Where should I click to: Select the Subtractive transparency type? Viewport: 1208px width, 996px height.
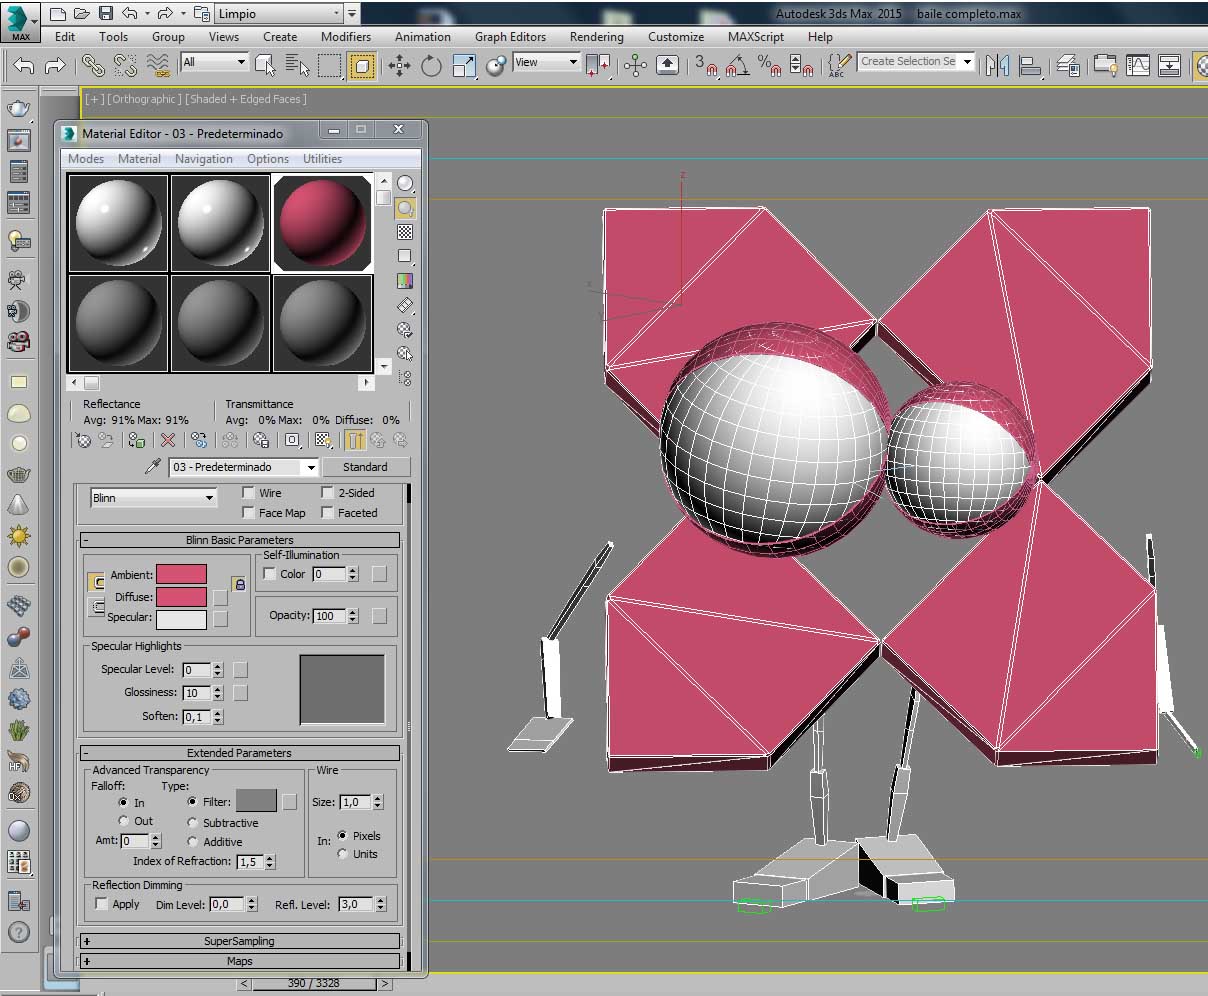click(x=192, y=823)
